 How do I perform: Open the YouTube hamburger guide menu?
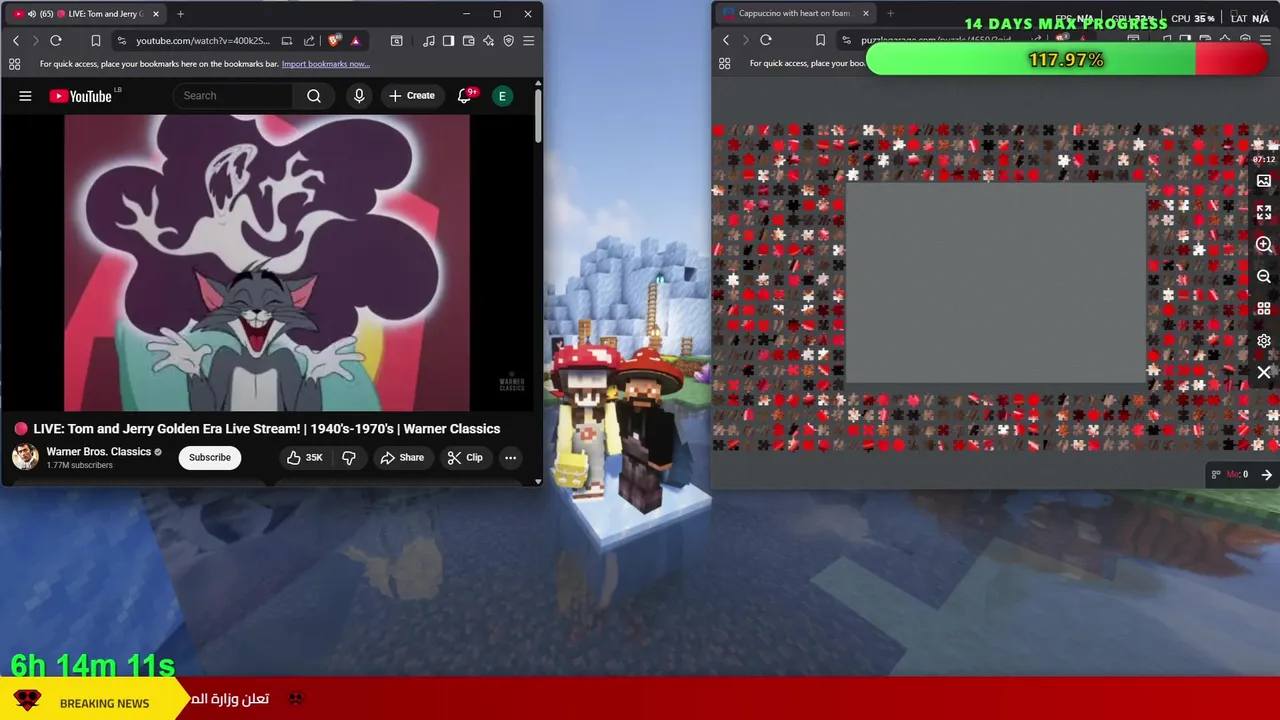coord(25,96)
